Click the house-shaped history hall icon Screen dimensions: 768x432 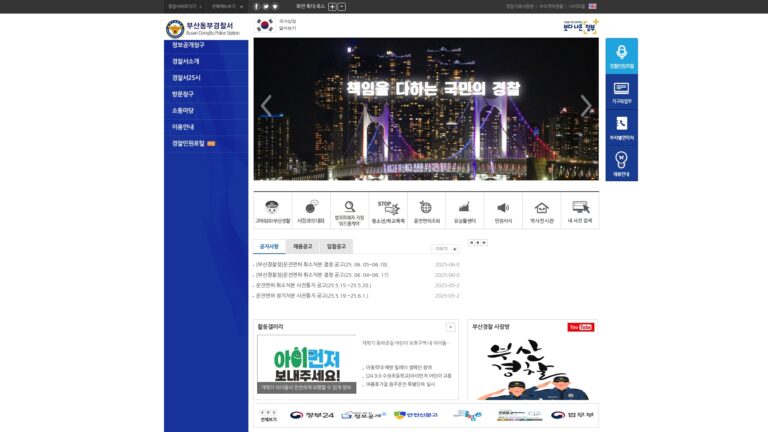coord(541,211)
